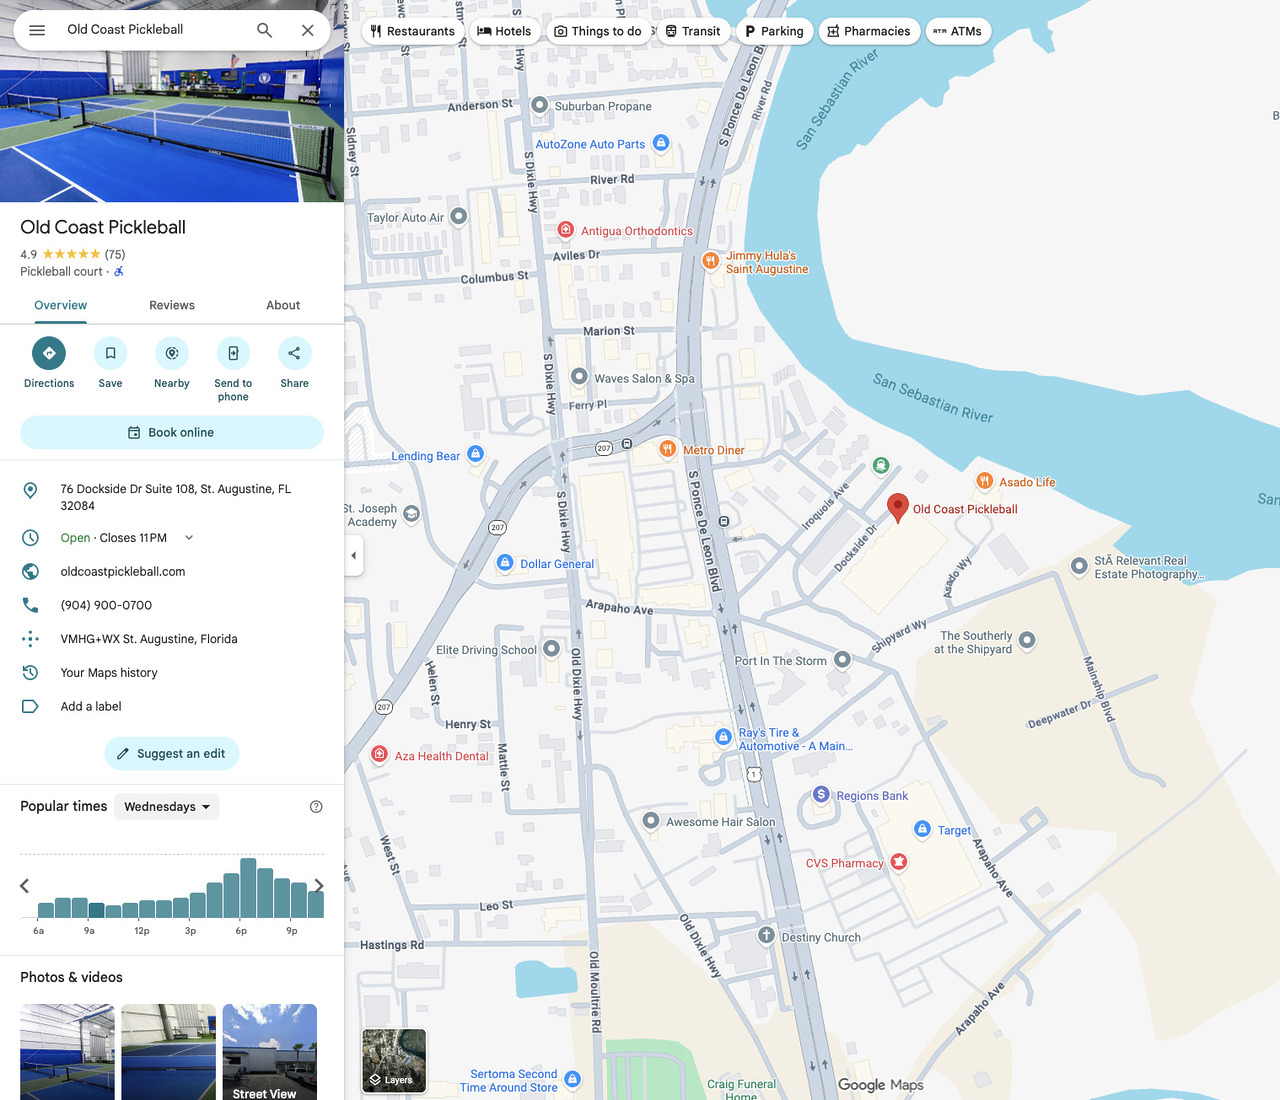Open the Layers map switcher
Image resolution: width=1280 pixels, height=1100 pixels.
(x=394, y=1061)
